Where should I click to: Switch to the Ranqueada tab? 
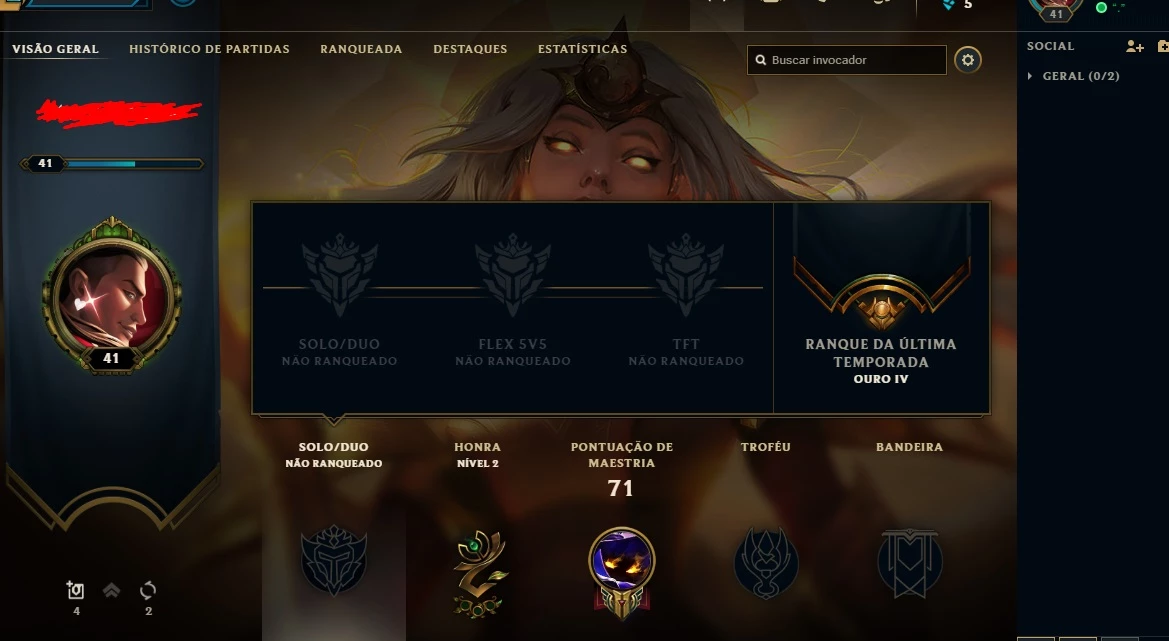361,49
